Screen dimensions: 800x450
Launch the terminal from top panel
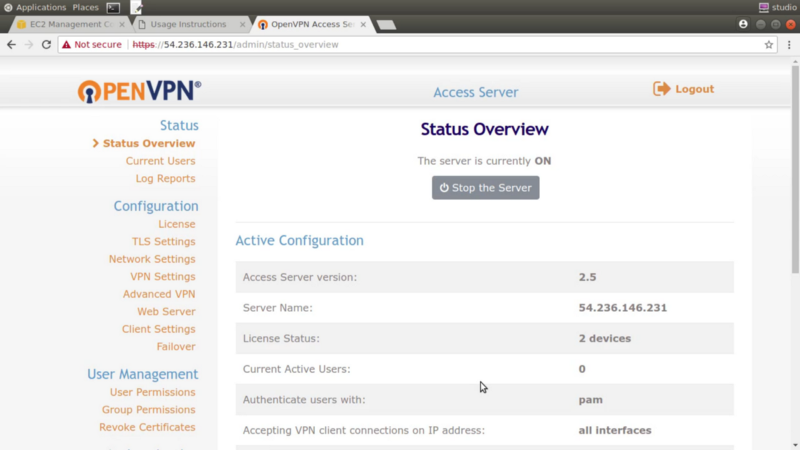113,7
